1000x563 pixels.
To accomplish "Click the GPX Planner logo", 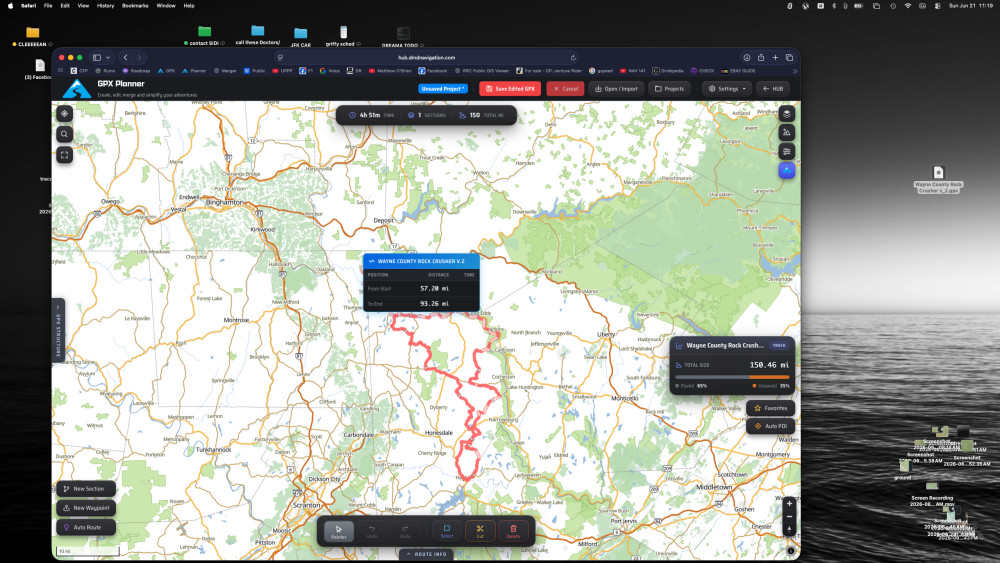I will click(x=77, y=89).
